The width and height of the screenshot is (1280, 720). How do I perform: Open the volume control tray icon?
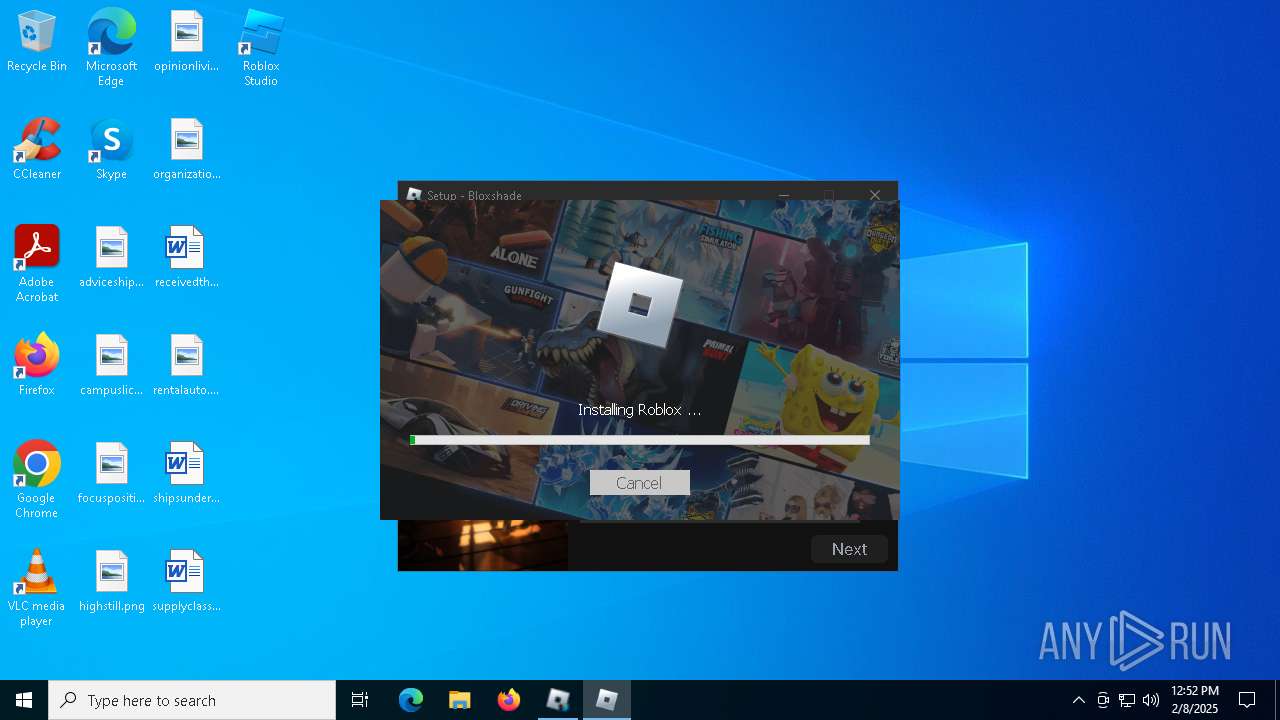tap(1151, 700)
